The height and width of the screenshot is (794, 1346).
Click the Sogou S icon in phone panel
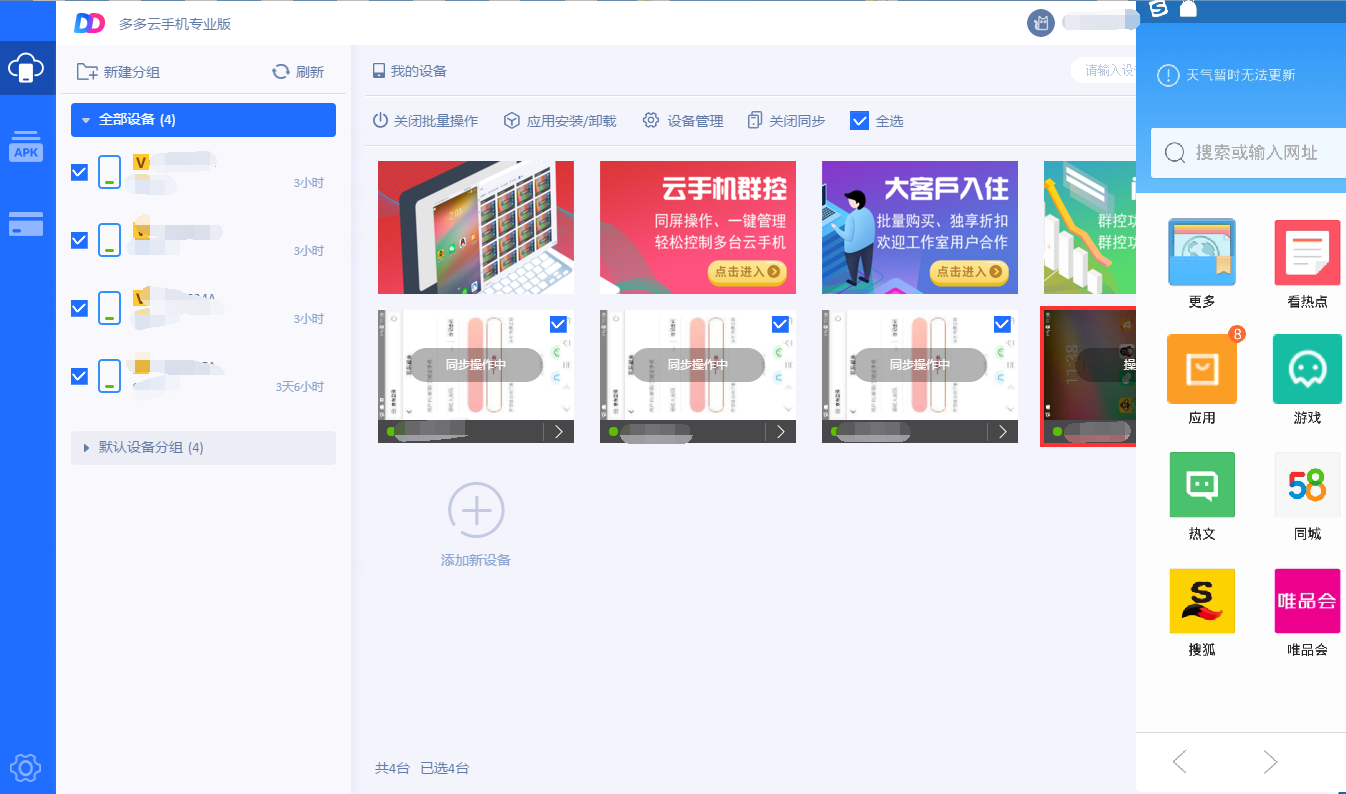coord(1158,9)
